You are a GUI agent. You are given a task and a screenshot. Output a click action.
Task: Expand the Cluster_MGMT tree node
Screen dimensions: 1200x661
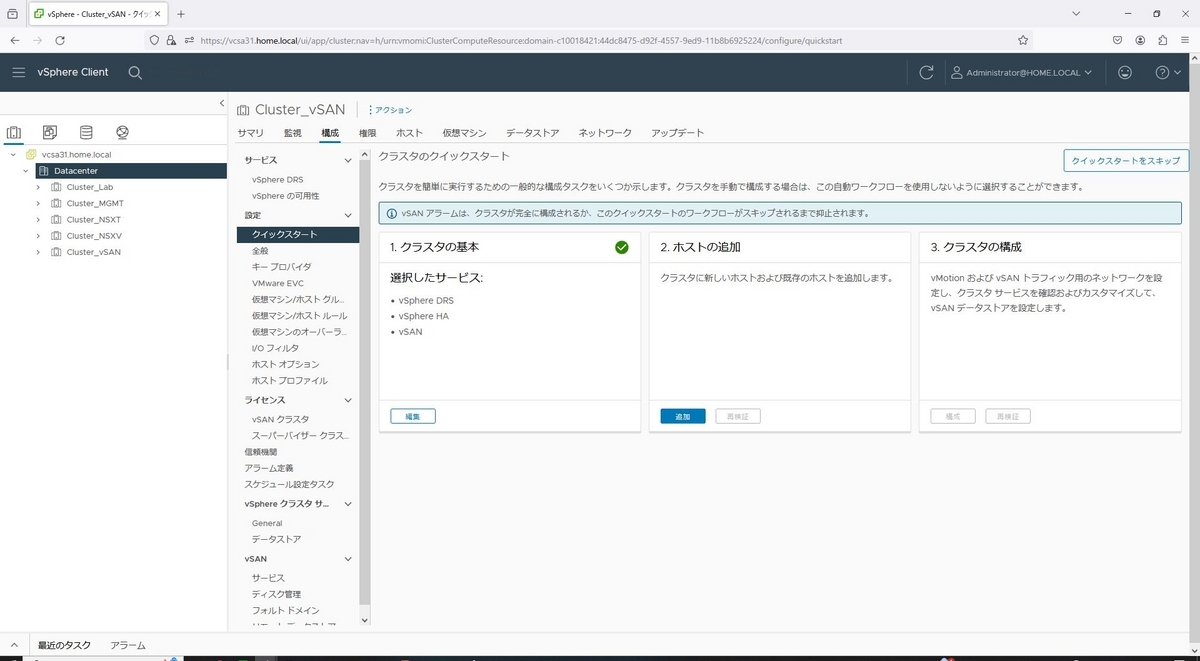pyautogui.click(x=38, y=203)
